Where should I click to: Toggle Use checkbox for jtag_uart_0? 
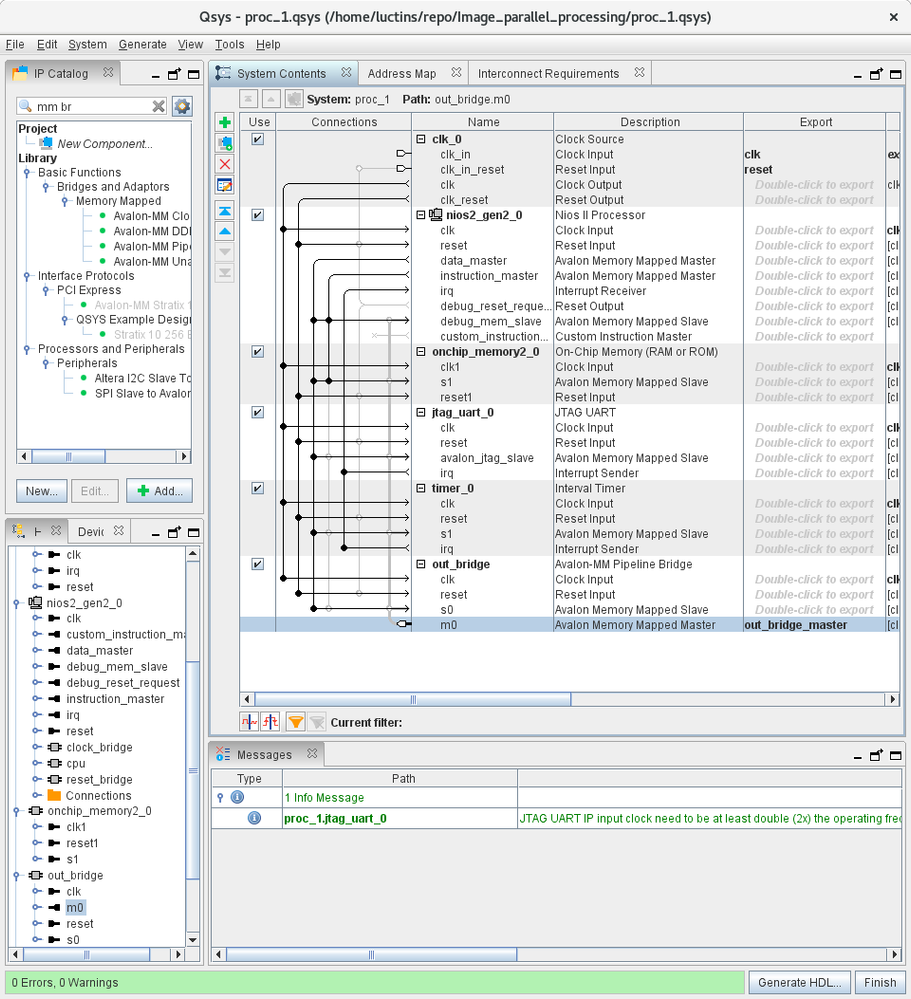tap(258, 412)
